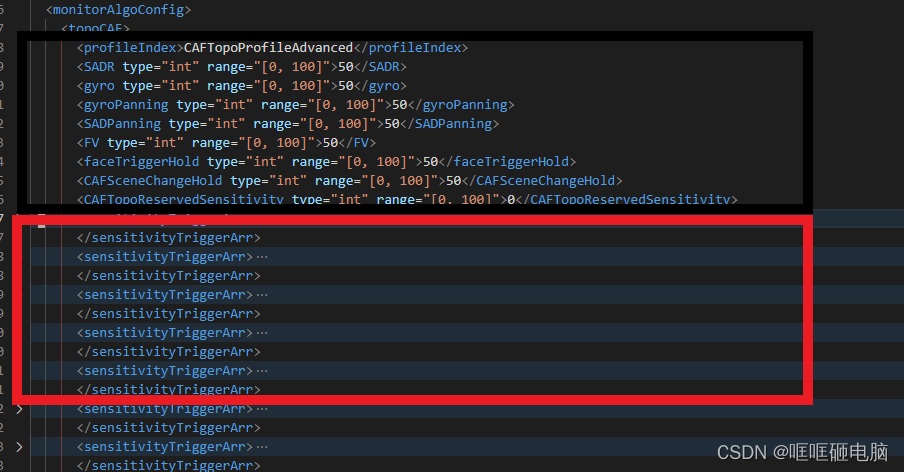
Task: Click the opening gyroPanning tag name
Action: (x=126, y=104)
